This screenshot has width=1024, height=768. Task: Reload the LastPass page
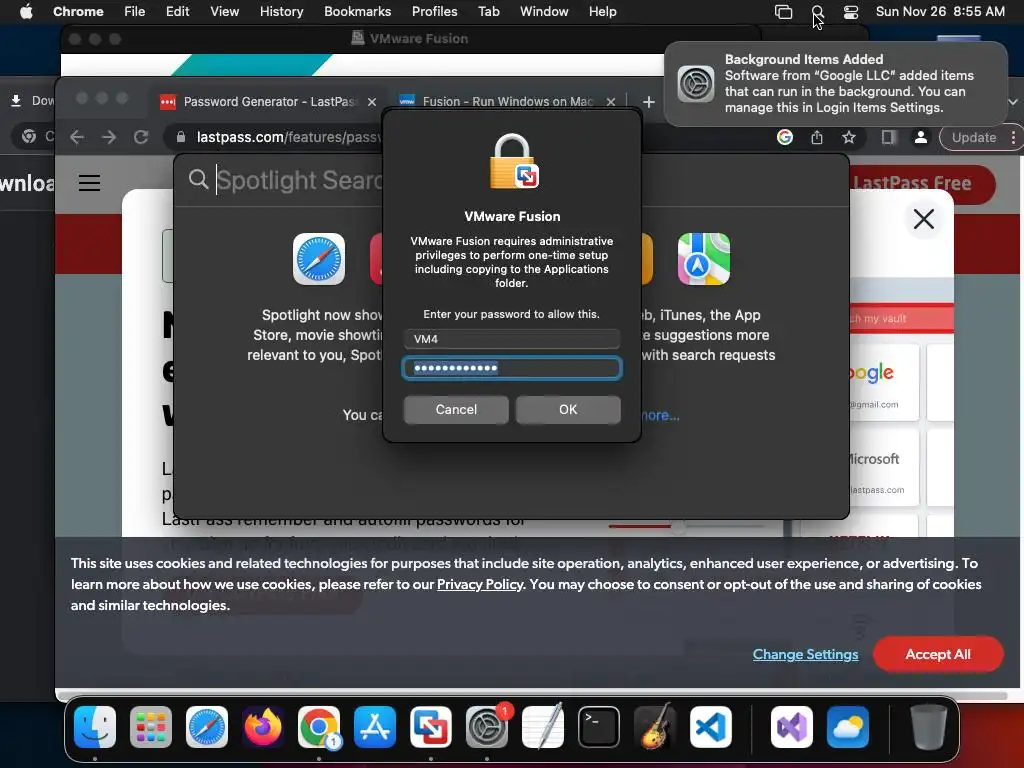coord(140,137)
